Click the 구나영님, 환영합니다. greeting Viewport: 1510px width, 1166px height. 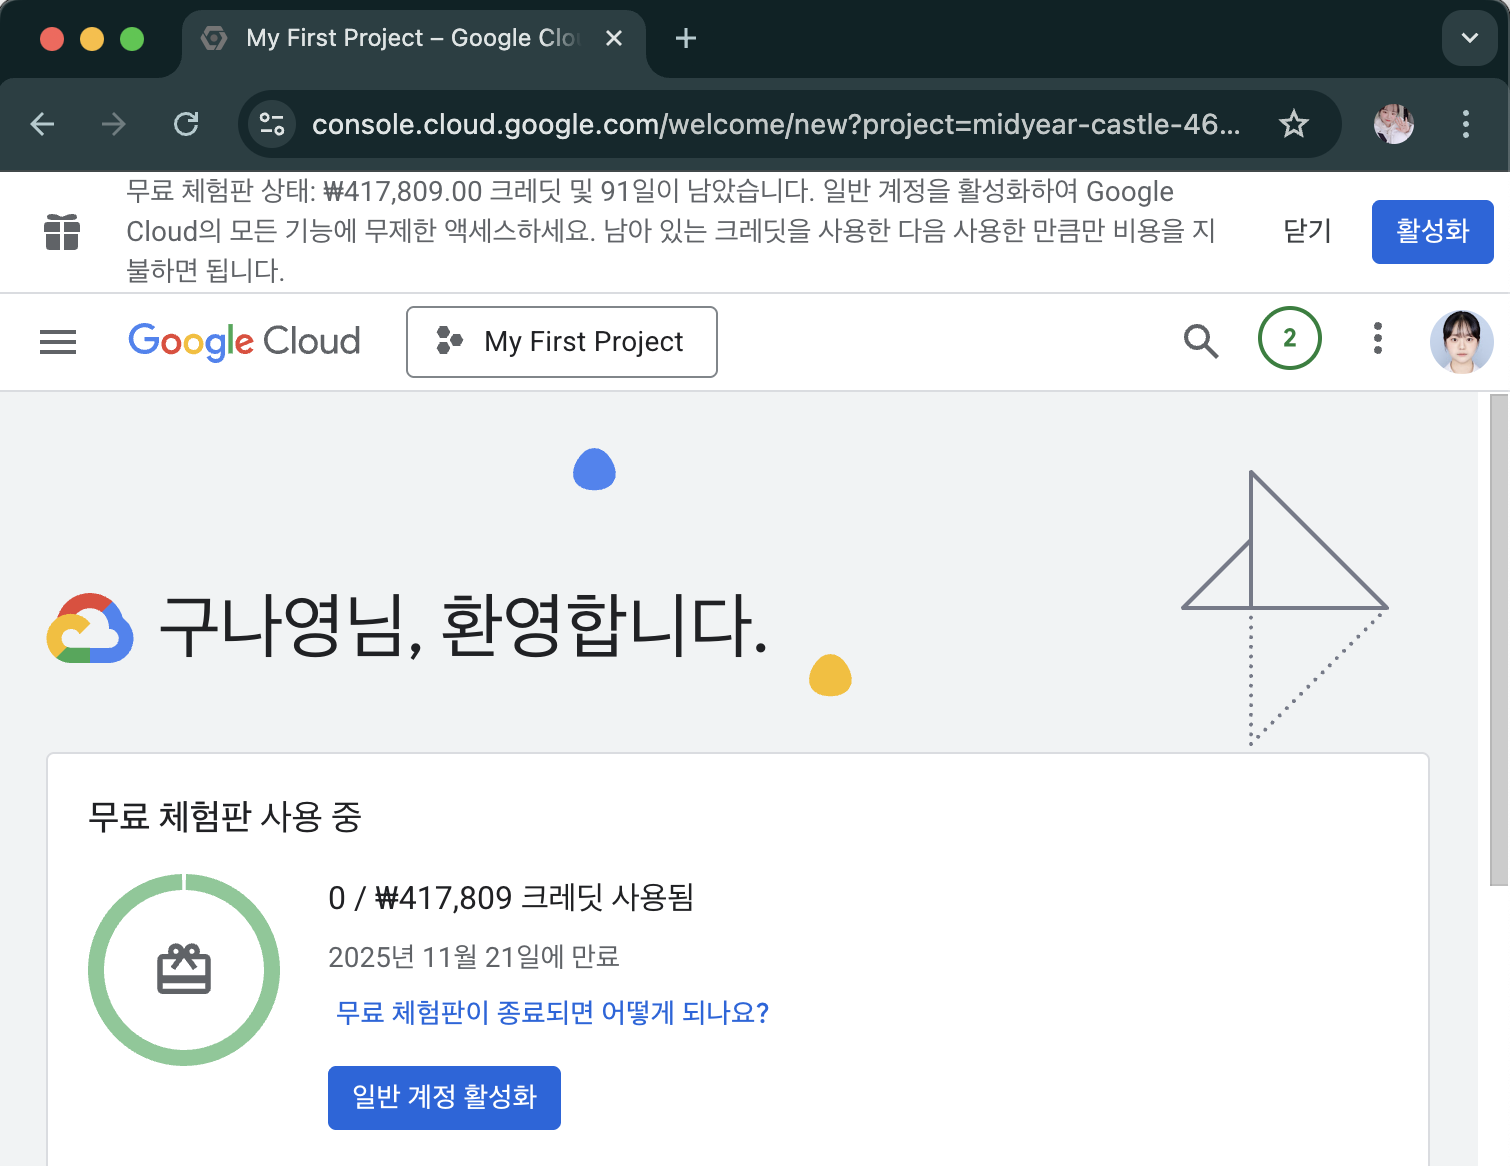pyautogui.click(x=464, y=626)
